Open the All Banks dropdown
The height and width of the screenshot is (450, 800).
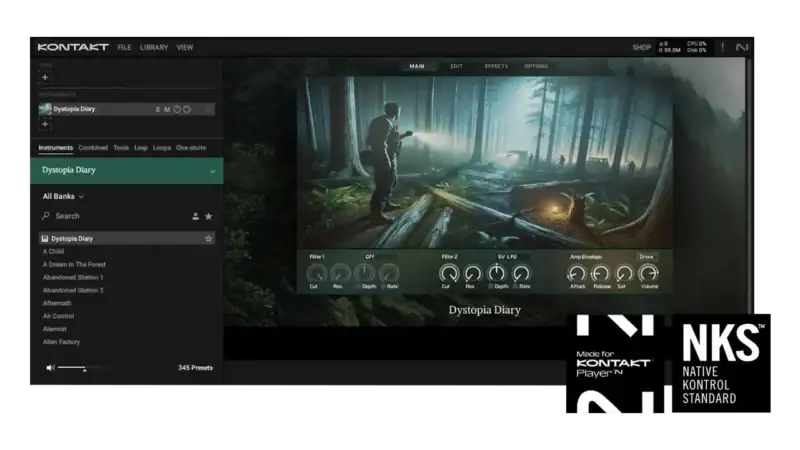point(63,196)
